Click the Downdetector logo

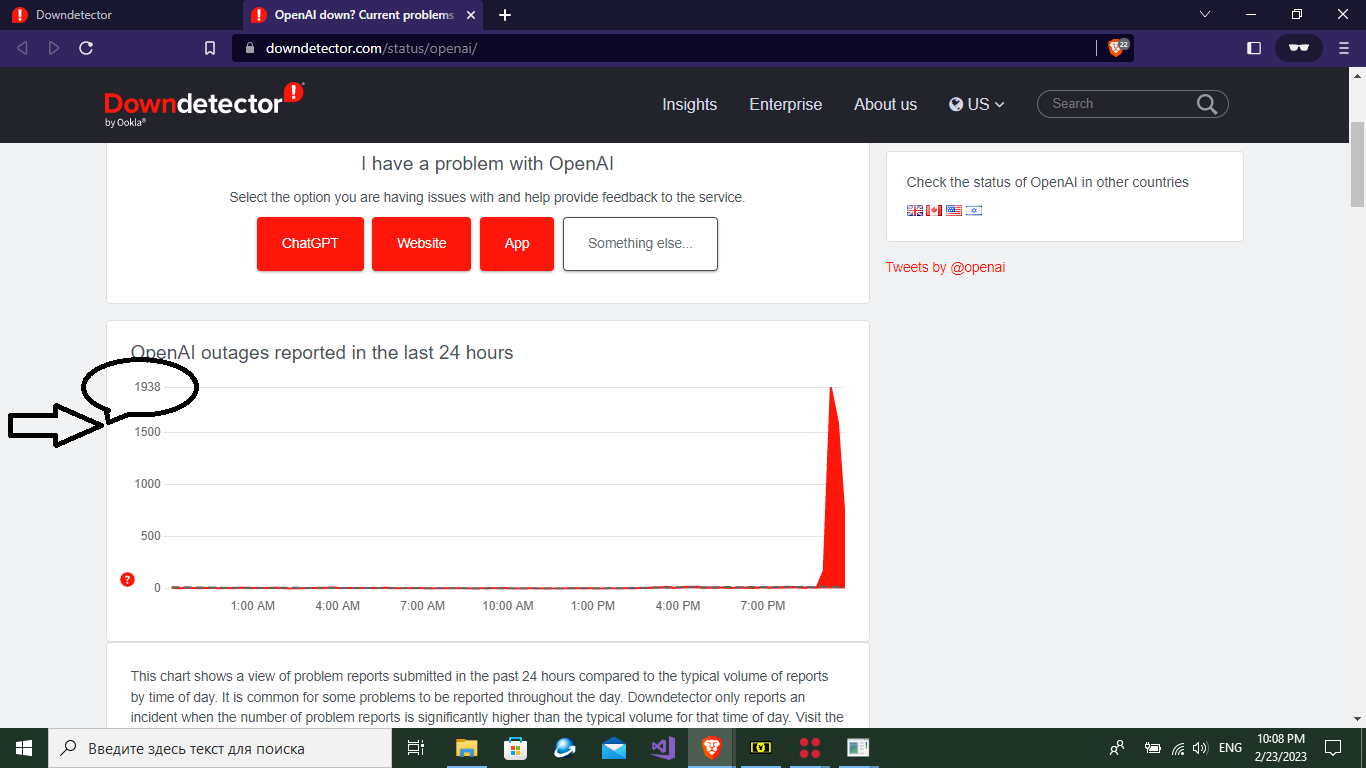[x=204, y=104]
